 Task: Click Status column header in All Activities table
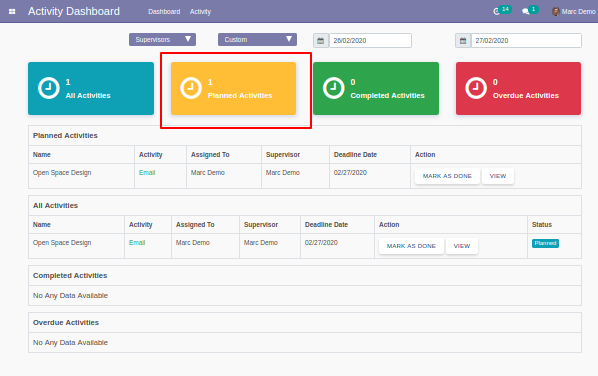542,225
